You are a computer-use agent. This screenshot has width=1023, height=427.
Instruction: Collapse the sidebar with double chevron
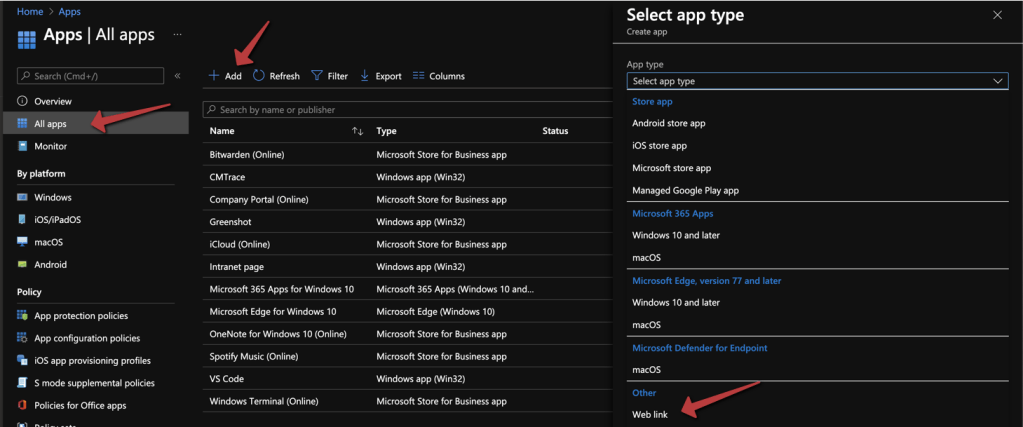click(177, 76)
